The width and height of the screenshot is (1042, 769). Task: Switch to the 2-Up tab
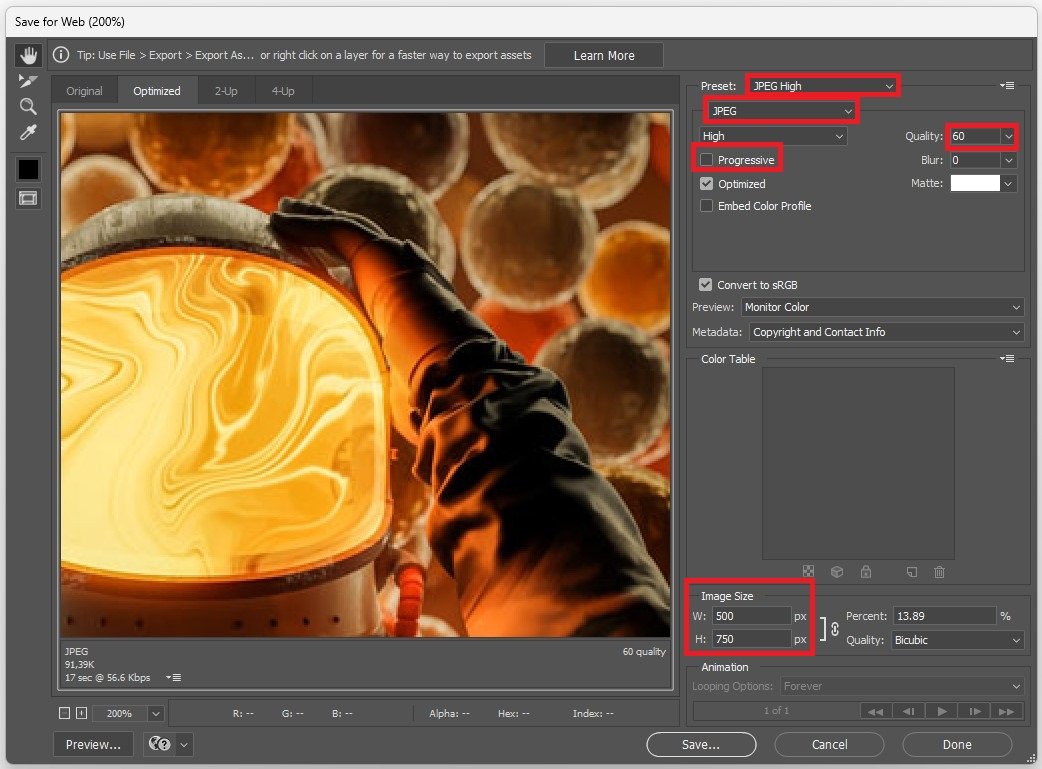pos(226,91)
